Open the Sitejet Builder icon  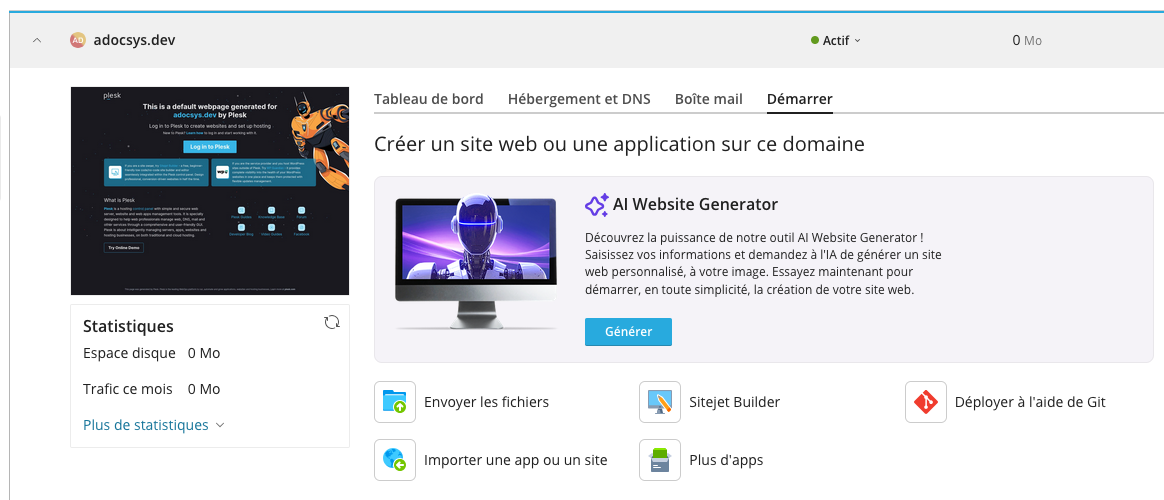pyautogui.click(x=659, y=402)
